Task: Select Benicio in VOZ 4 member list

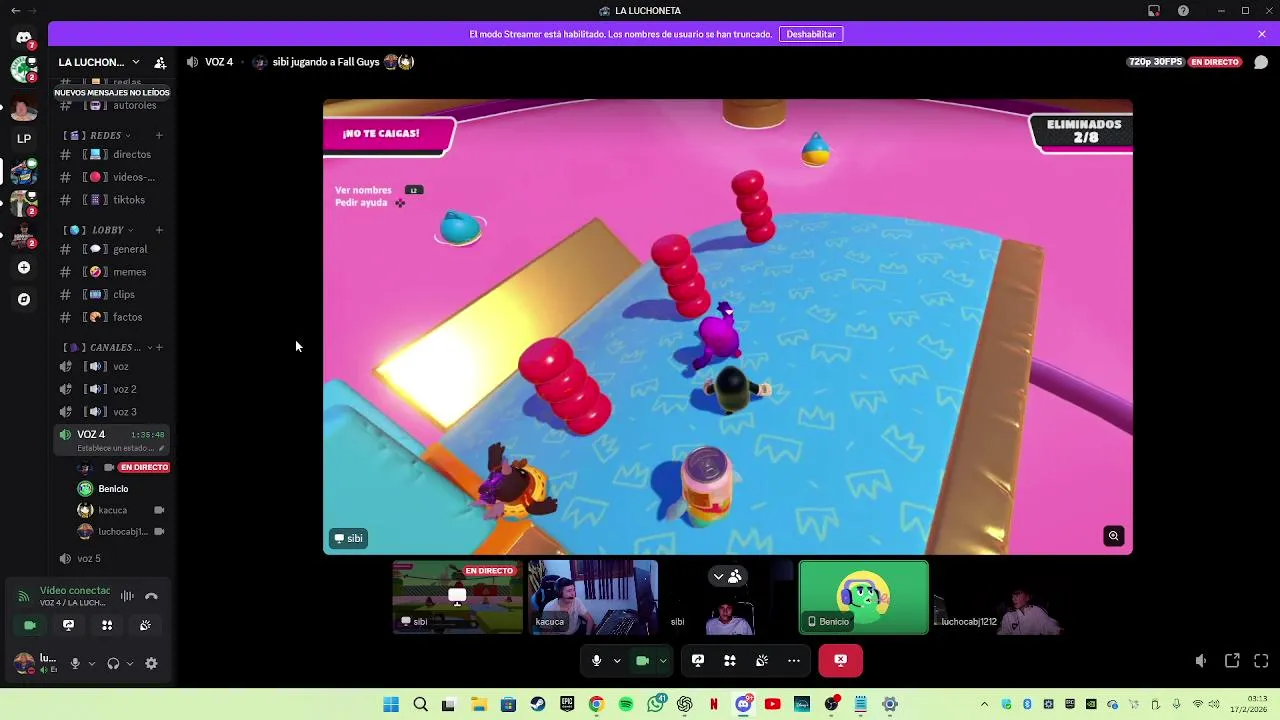Action: coord(113,489)
